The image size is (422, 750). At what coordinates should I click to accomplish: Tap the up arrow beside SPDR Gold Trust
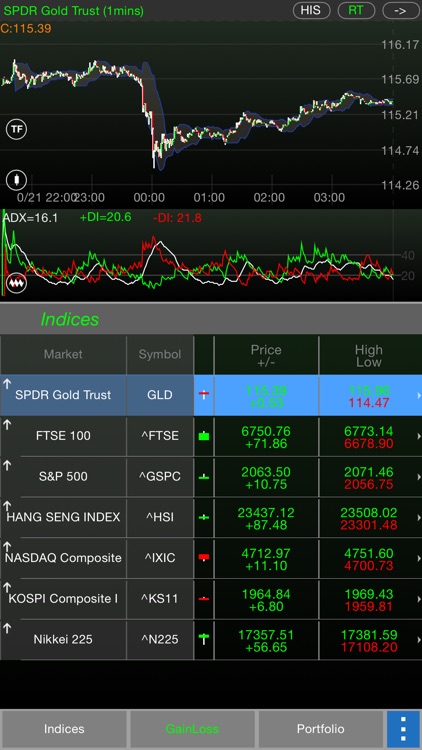point(7,384)
